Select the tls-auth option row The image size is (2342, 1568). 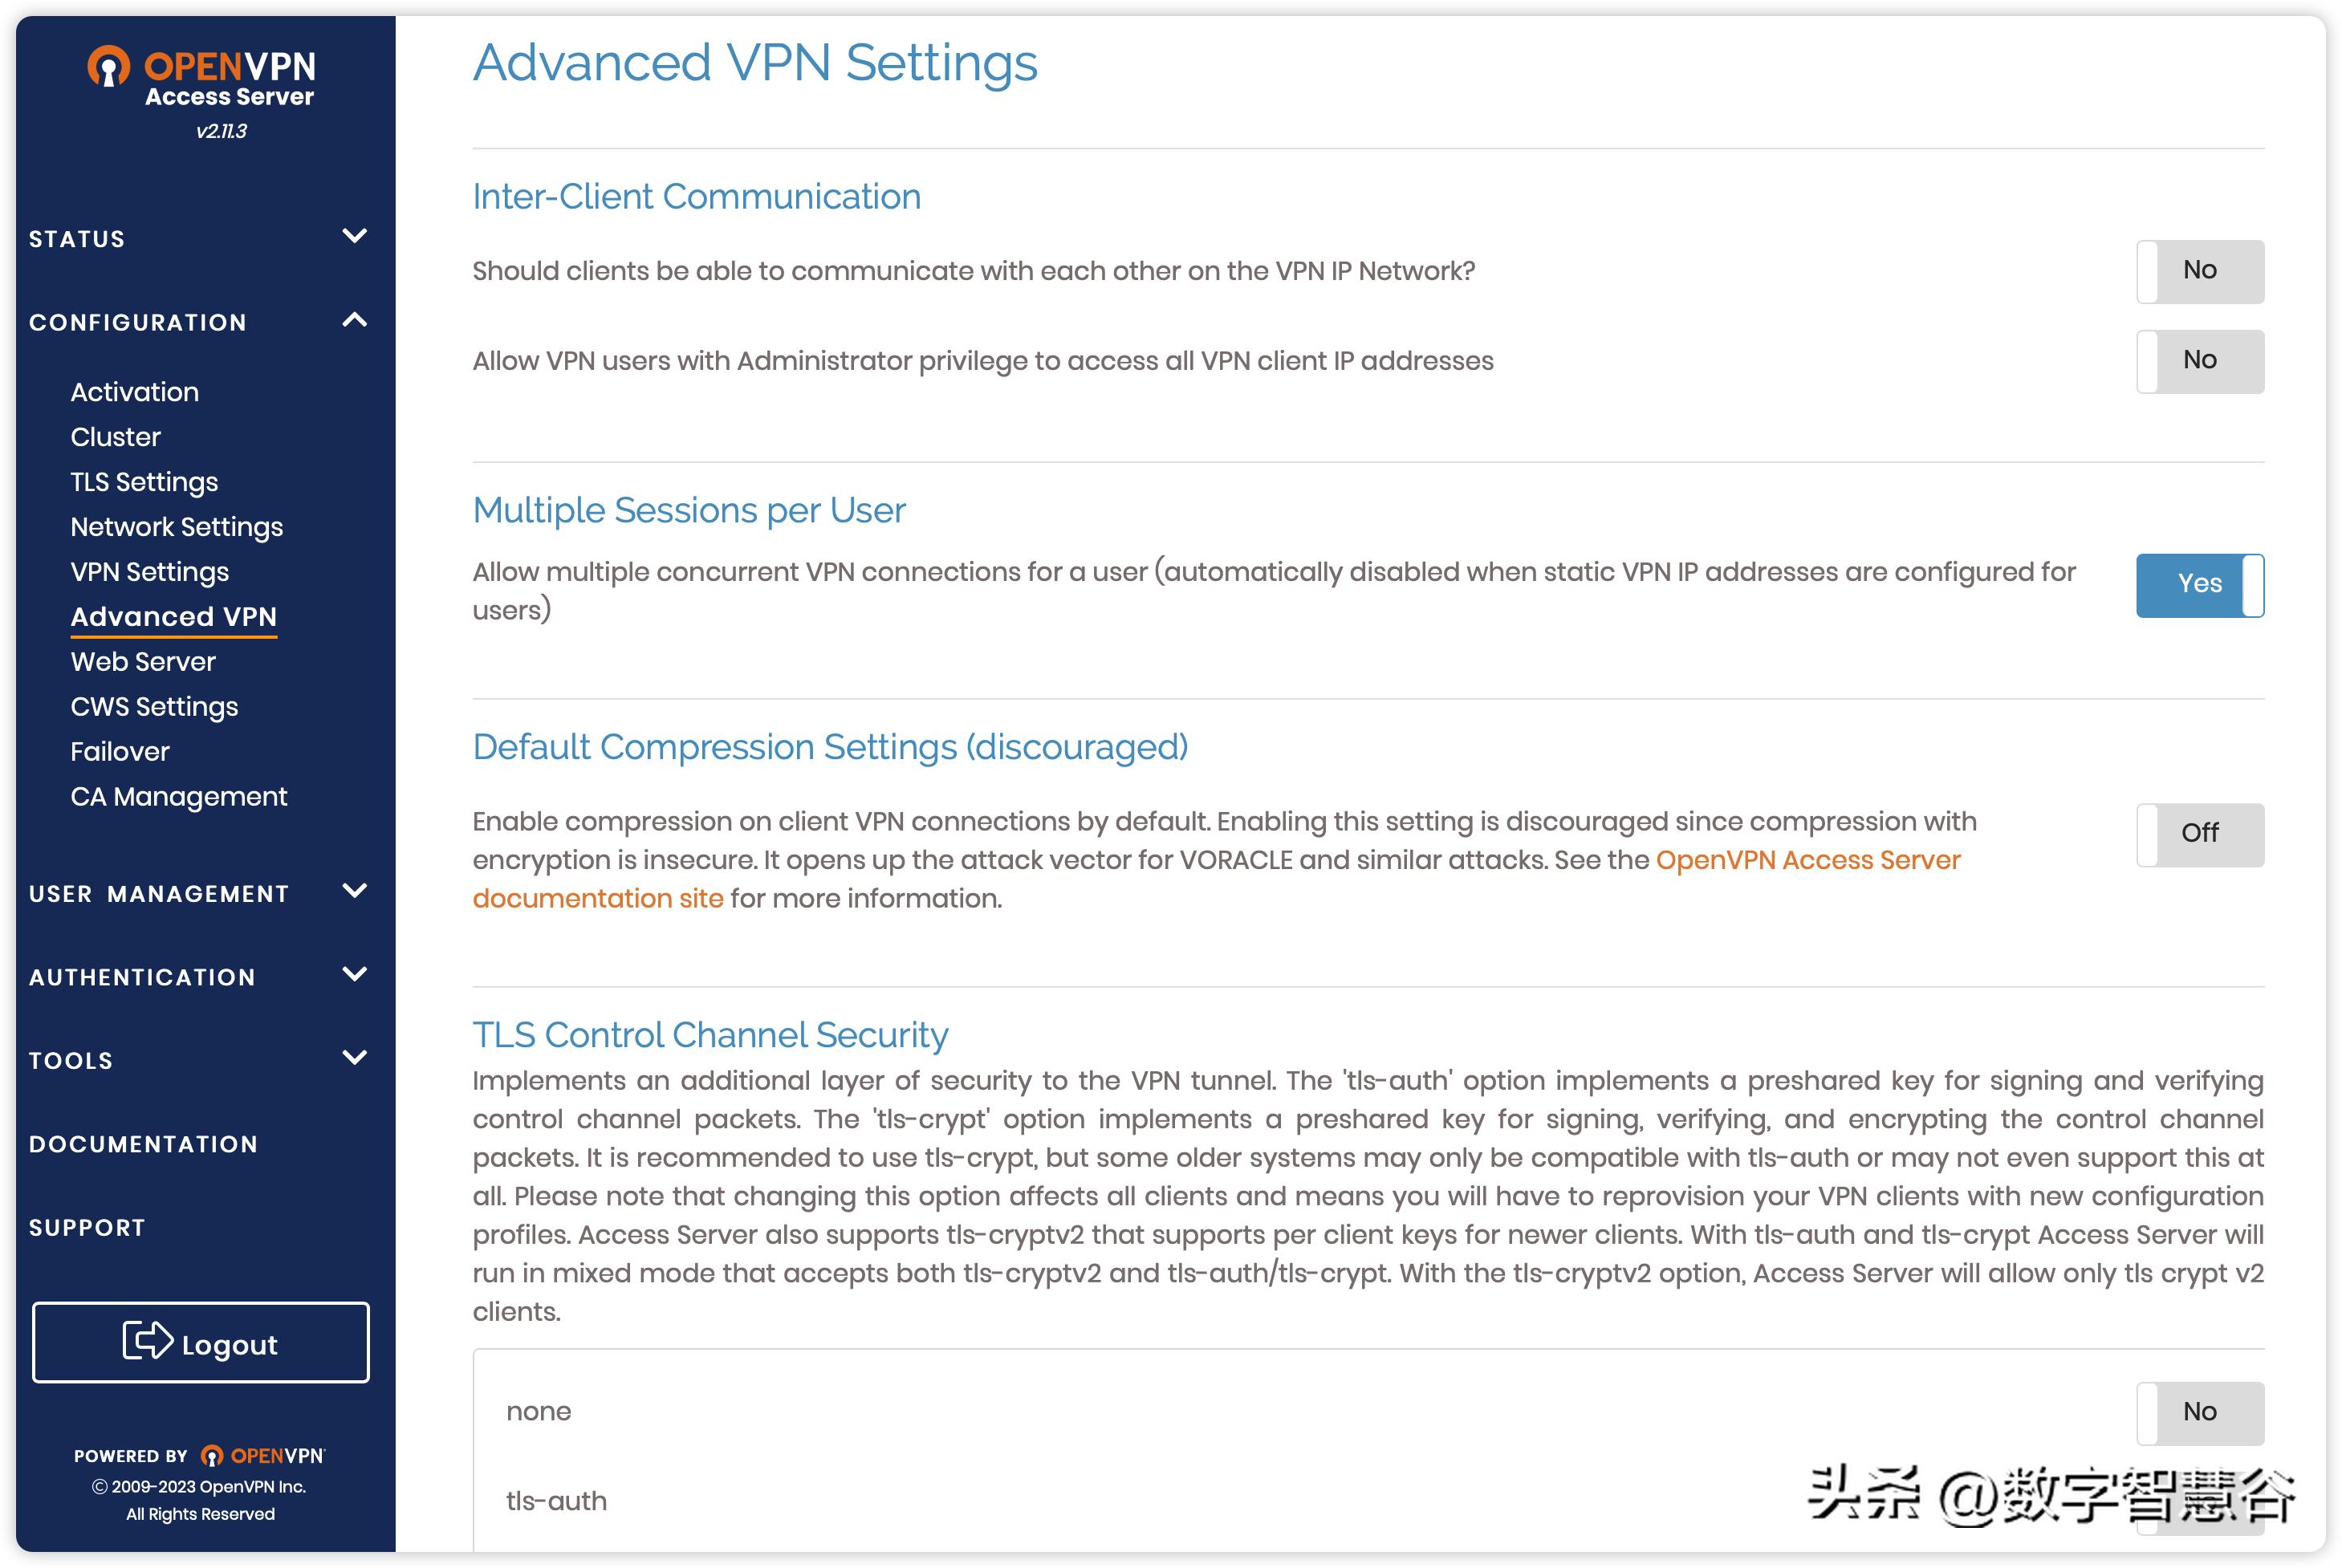[x=556, y=1500]
